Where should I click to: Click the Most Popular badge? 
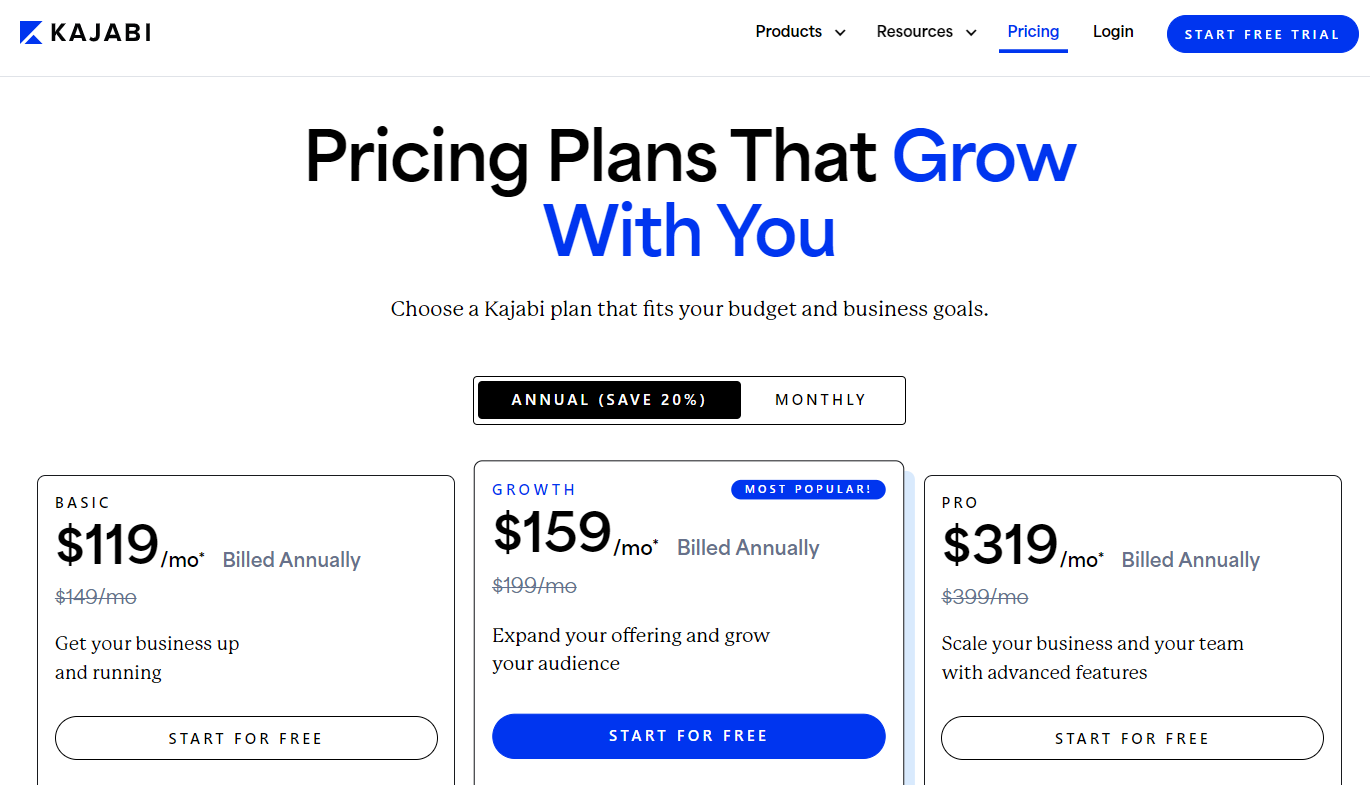808,489
